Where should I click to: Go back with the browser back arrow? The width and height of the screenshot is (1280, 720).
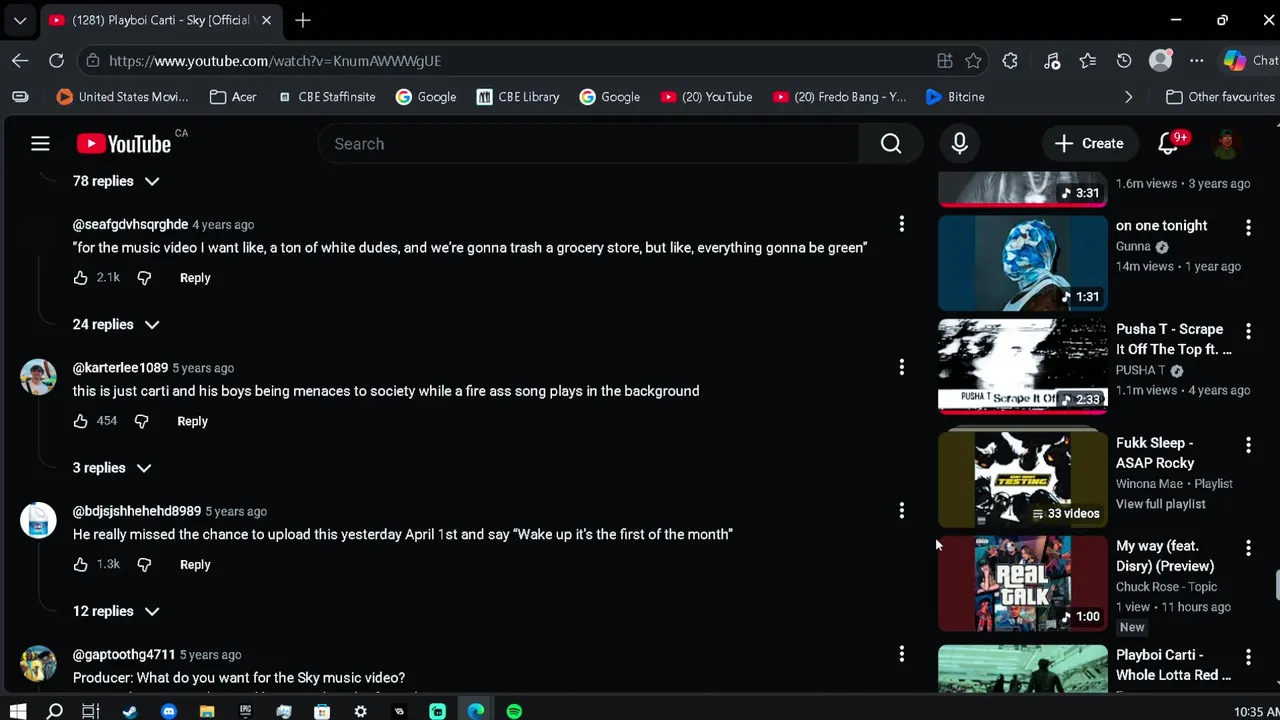(20, 61)
